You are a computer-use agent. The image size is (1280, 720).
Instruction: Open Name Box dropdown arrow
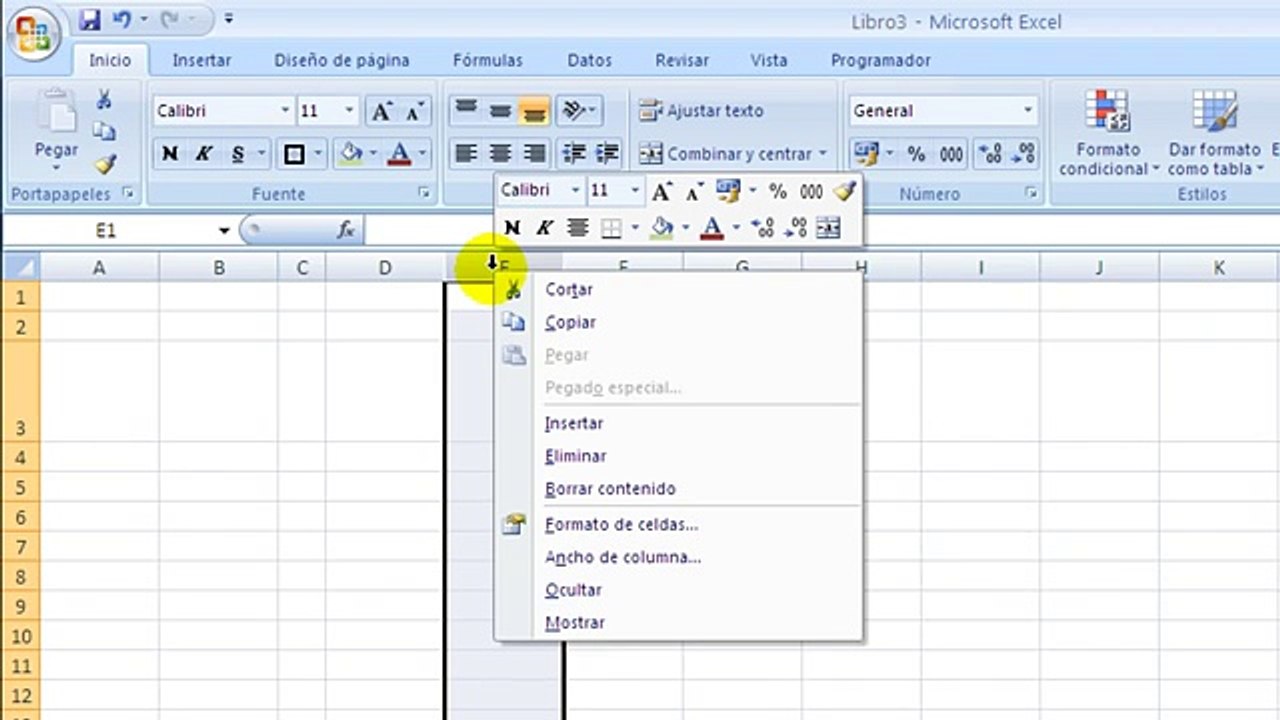(x=224, y=231)
